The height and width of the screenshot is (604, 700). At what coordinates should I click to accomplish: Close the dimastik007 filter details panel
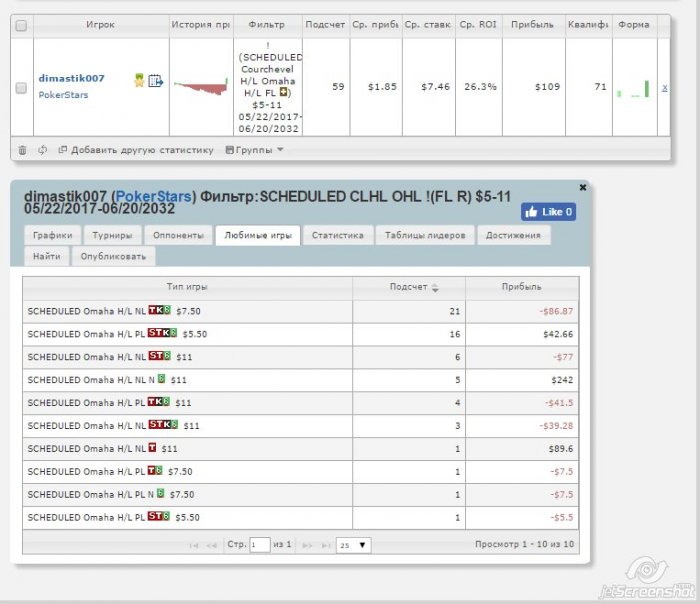(x=582, y=187)
